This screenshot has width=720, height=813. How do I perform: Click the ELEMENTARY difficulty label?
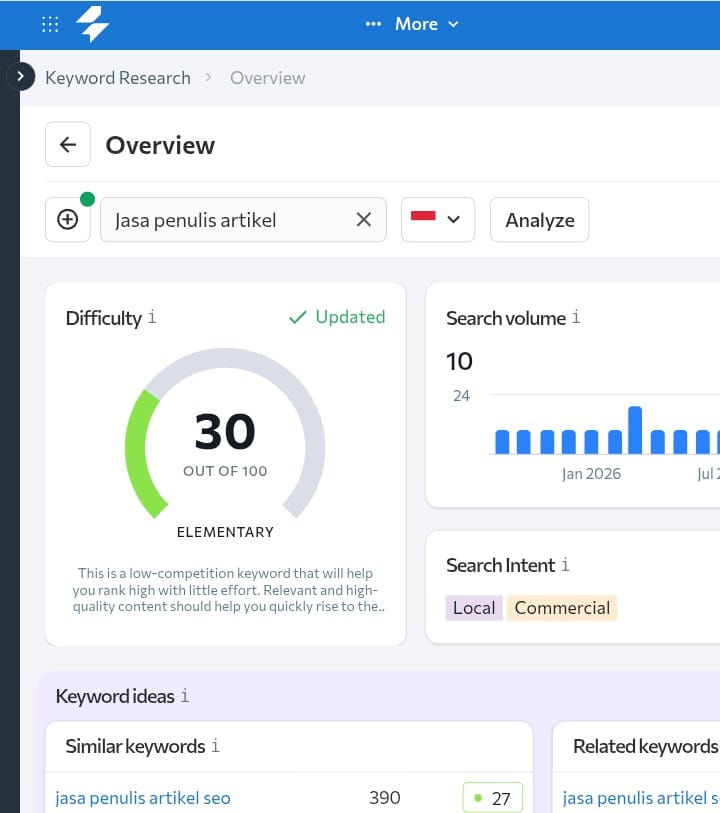225,532
